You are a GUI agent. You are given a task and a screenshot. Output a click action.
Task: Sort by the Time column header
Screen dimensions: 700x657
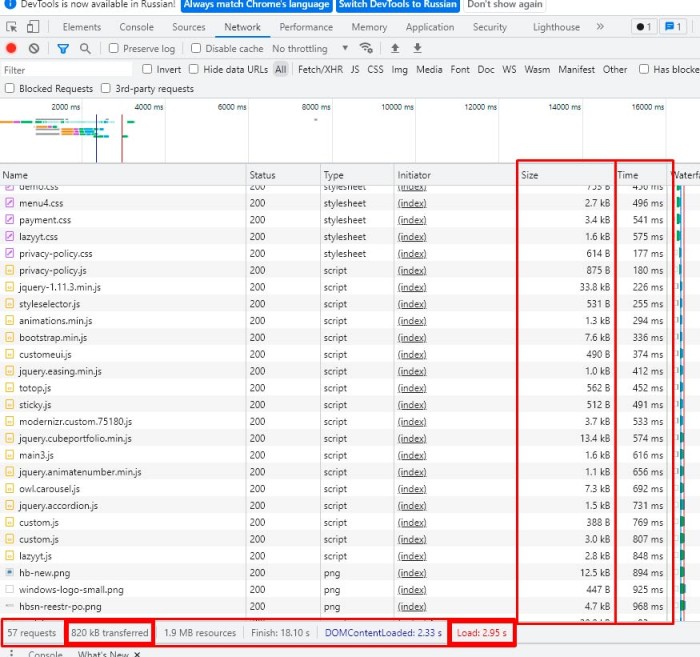641,175
